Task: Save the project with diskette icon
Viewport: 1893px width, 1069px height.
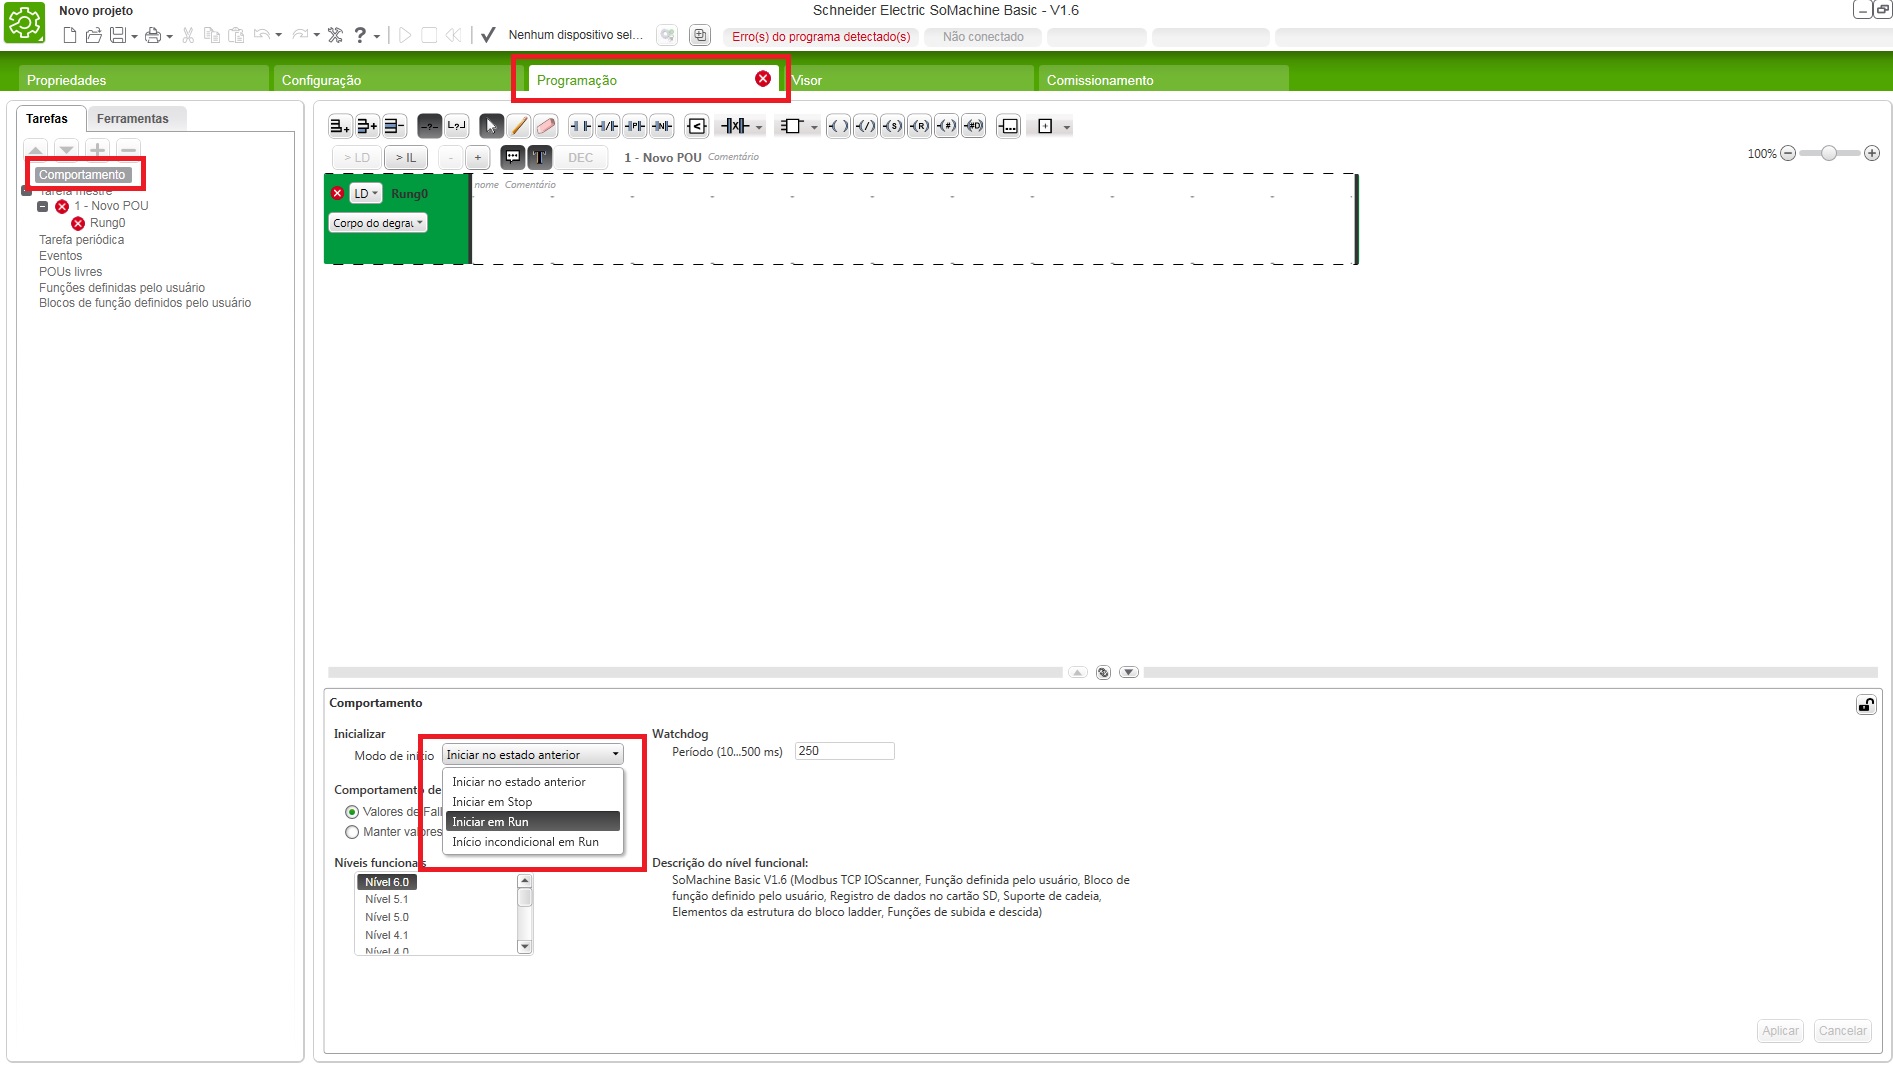Action: 118,35
